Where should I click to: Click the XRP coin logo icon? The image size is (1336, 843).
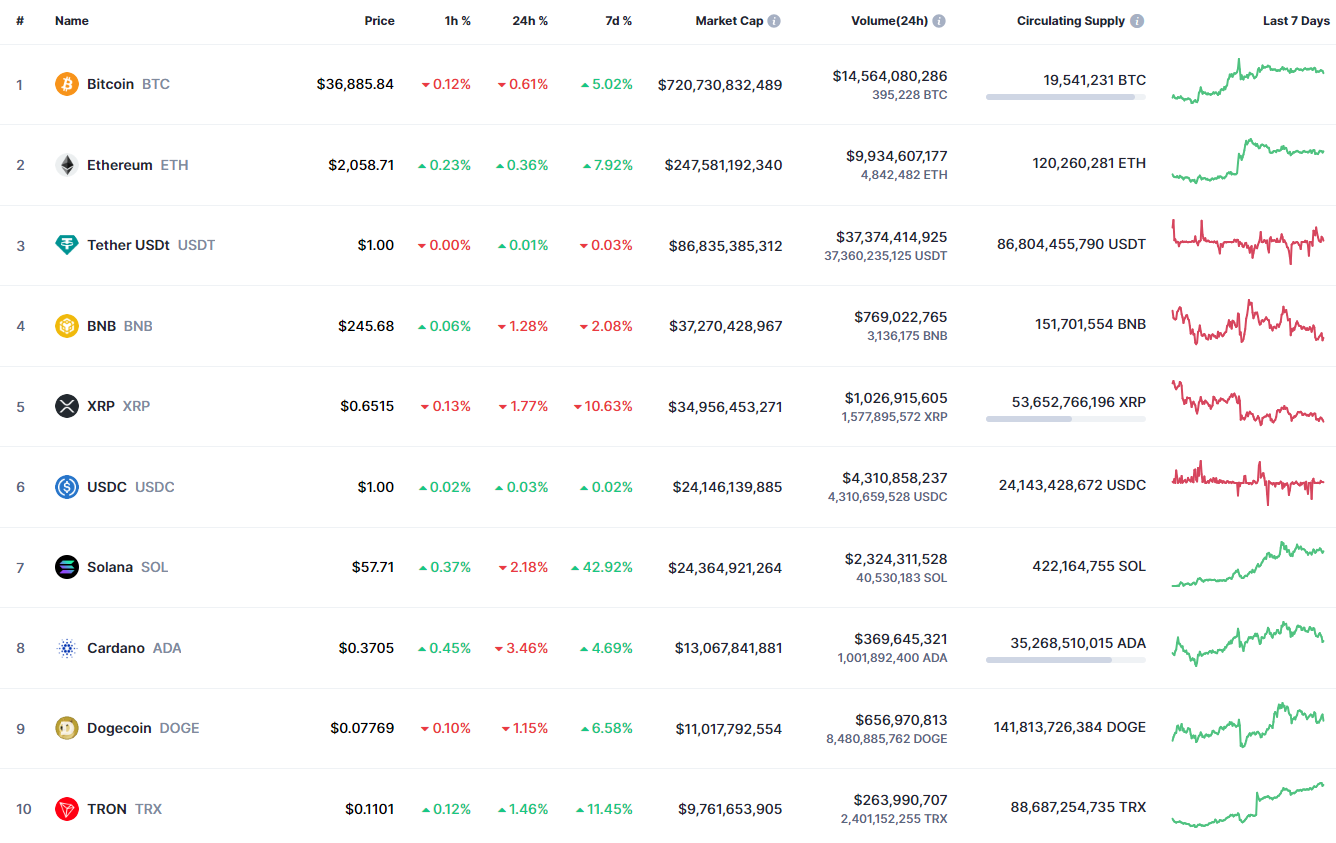tap(67, 406)
